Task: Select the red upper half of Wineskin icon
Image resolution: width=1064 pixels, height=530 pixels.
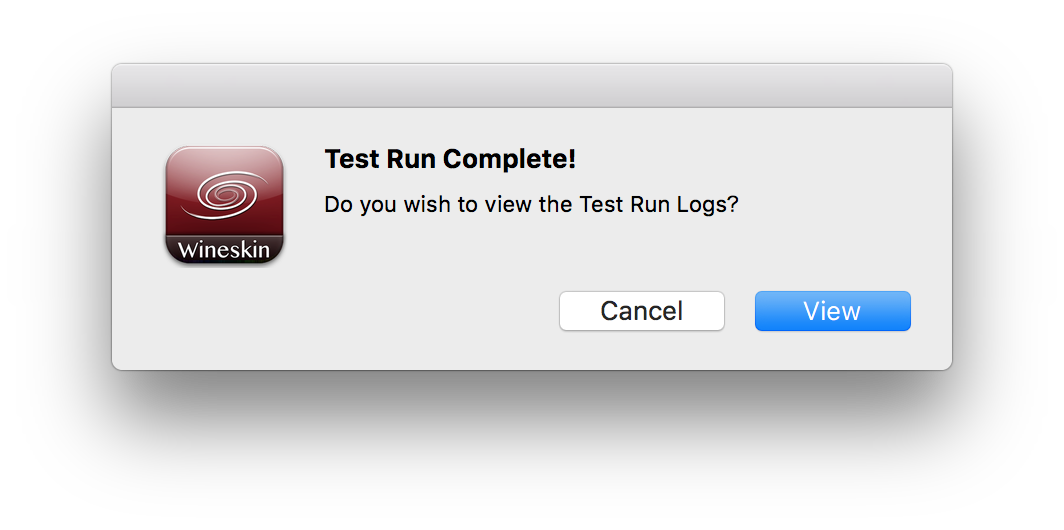Action: click(x=225, y=190)
